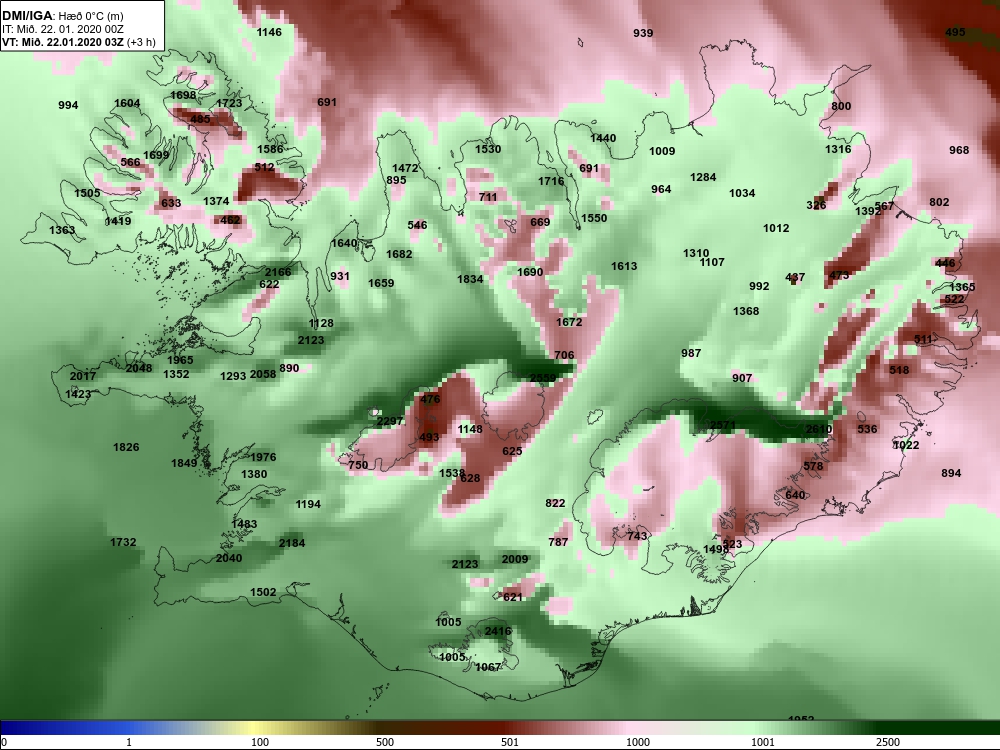Click the map value '1502'

pos(263,592)
